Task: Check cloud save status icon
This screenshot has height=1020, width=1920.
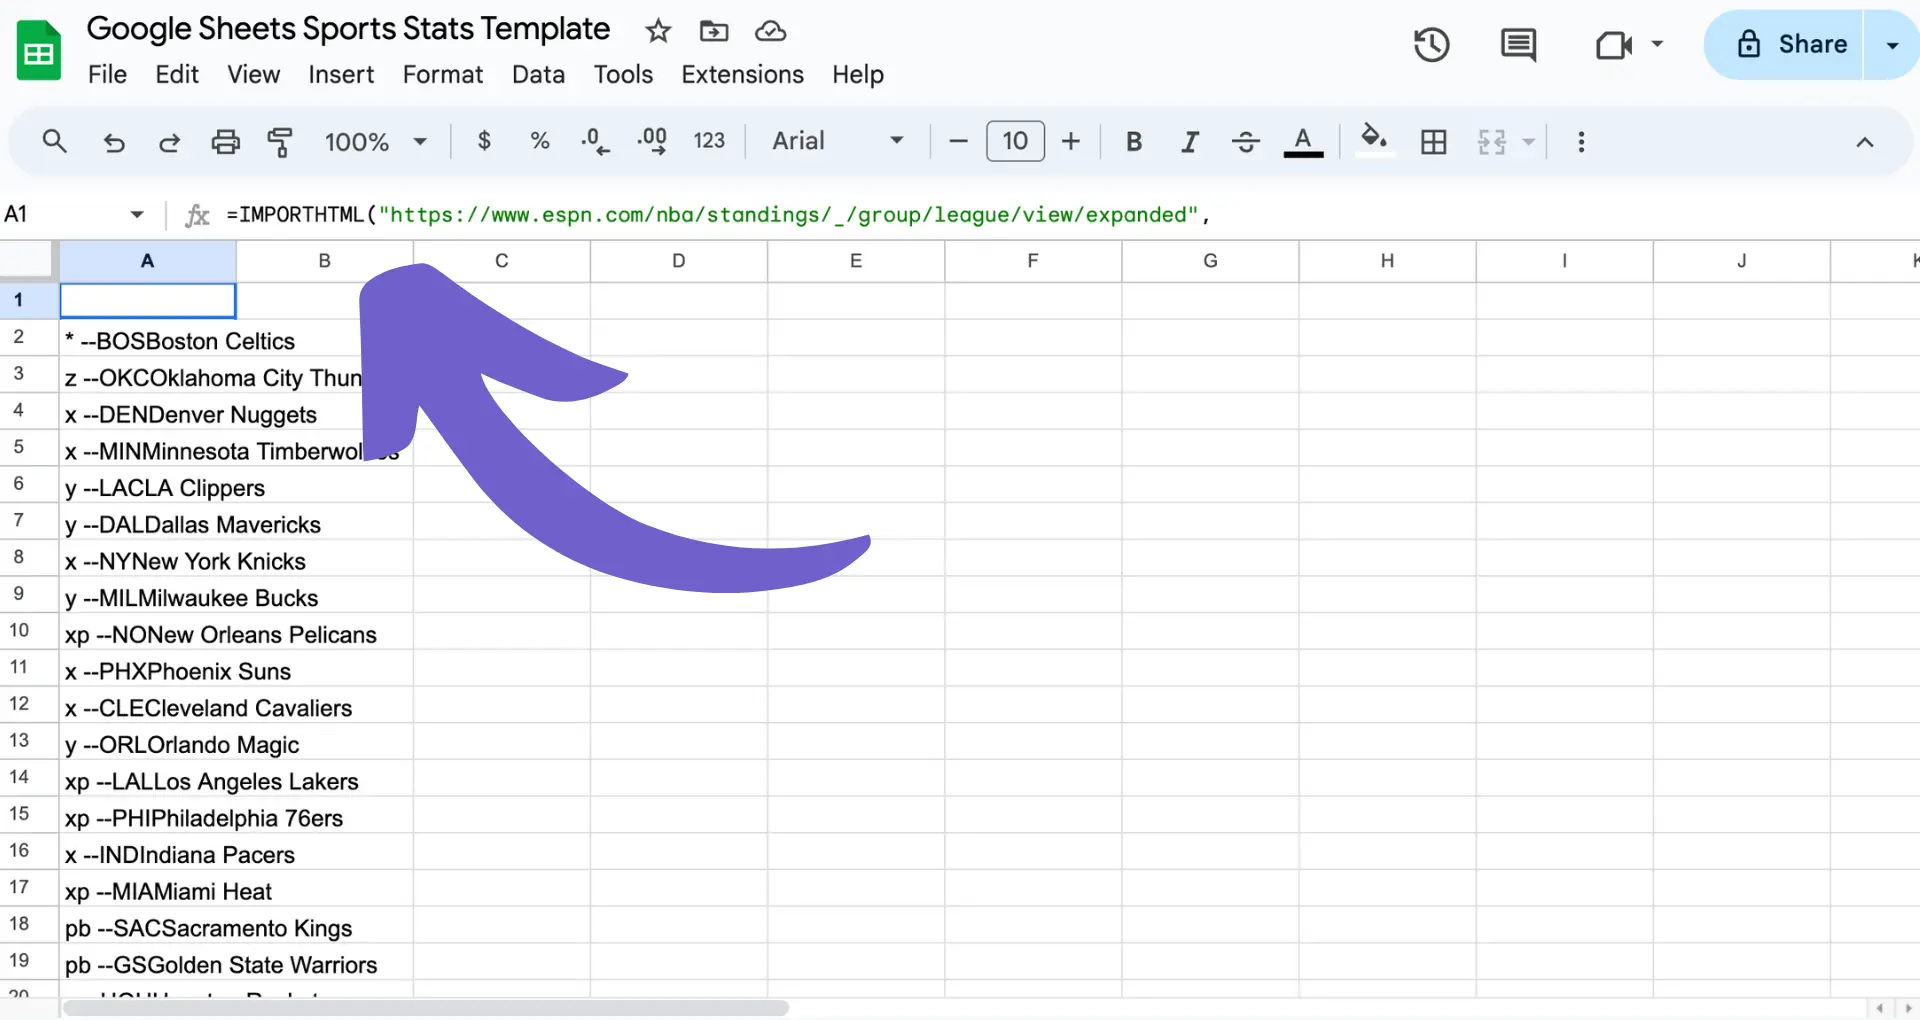Action: [770, 31]
